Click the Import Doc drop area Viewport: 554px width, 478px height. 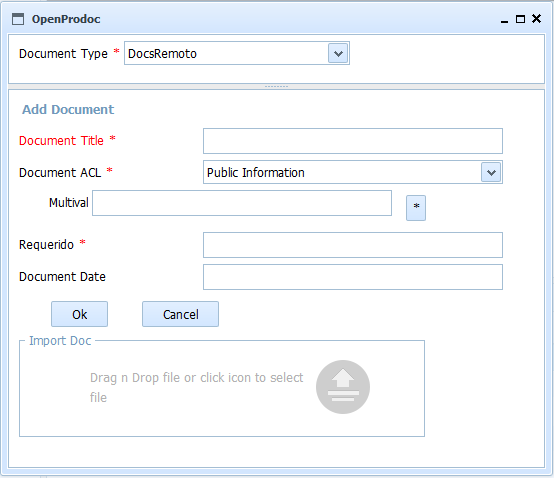[222, 389]
